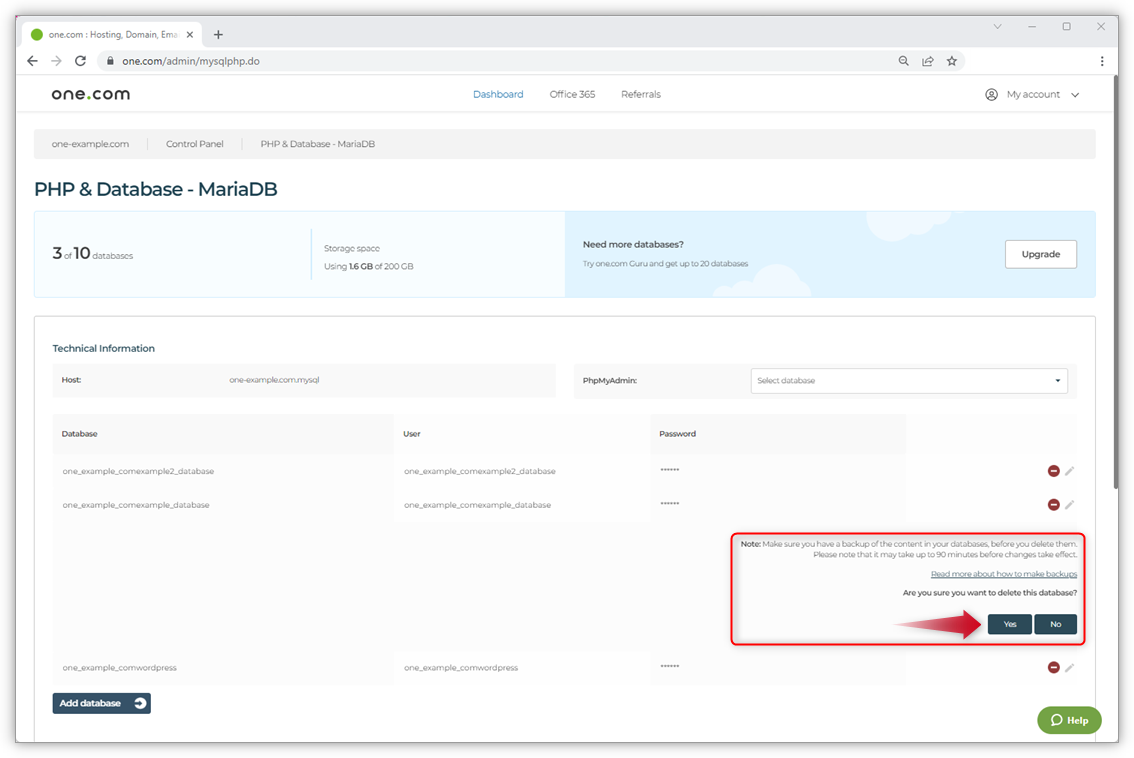Screen dimensions: 1134x758
Task: View site security via the padlock icon
Action: (109, 61)
